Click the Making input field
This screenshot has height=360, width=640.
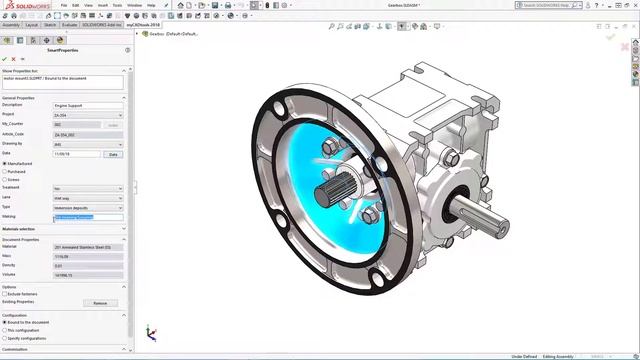point(88,217)
